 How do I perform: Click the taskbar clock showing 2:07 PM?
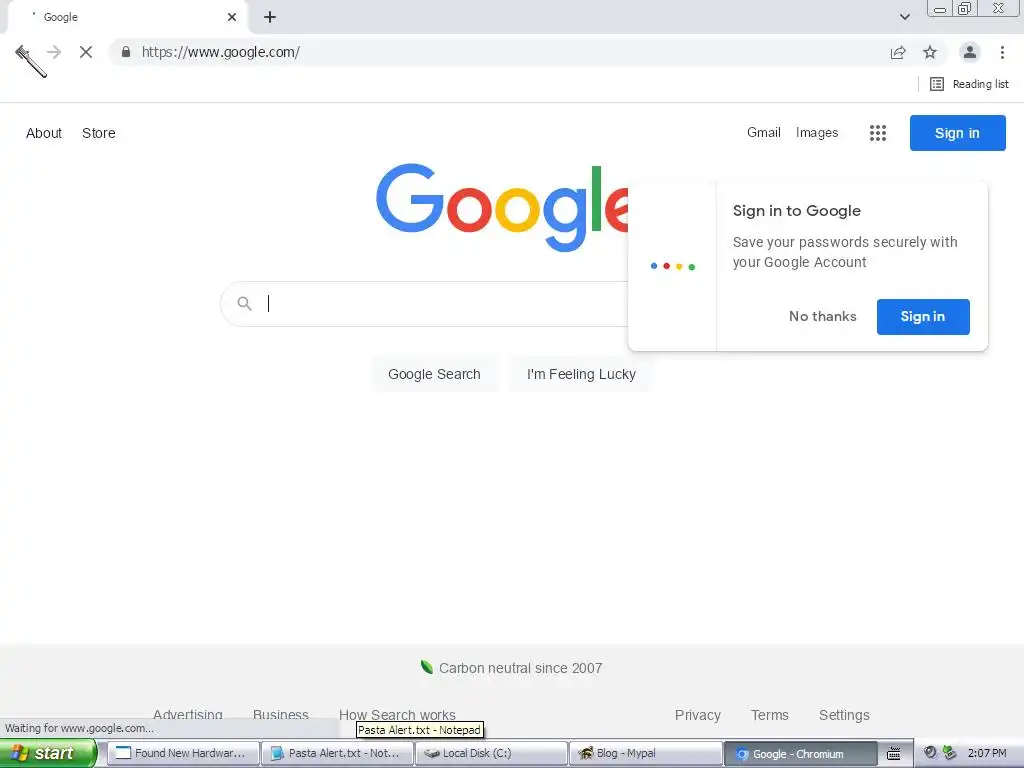(987, 753)
